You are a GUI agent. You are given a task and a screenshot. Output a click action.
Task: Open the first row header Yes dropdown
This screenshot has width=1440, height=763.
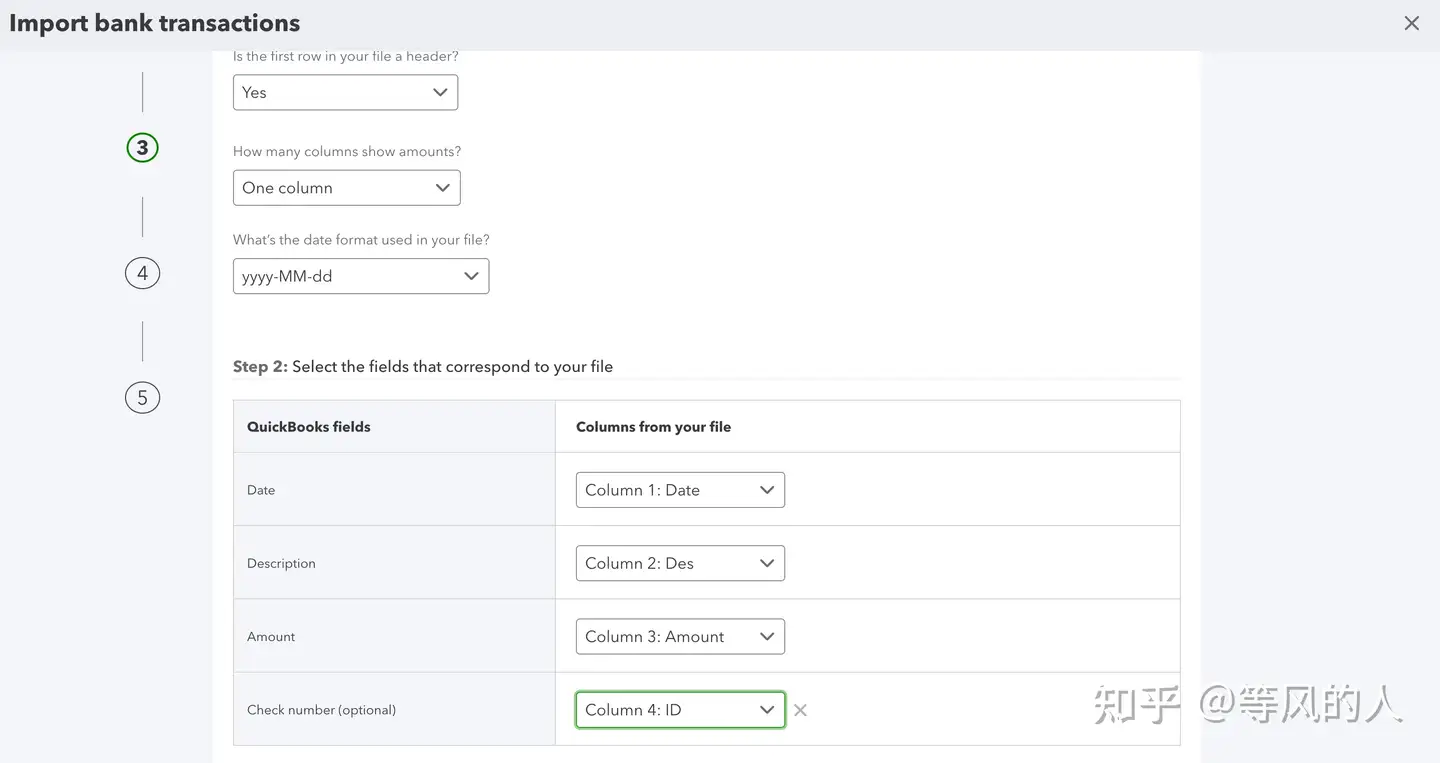point(345,93)
